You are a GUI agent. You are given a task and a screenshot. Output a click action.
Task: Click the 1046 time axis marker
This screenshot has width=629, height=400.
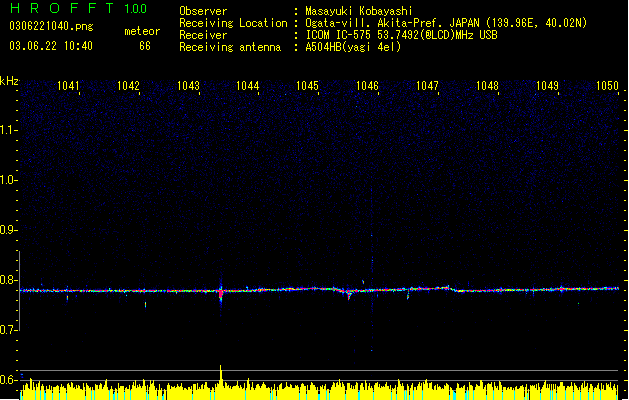point(367,86)
